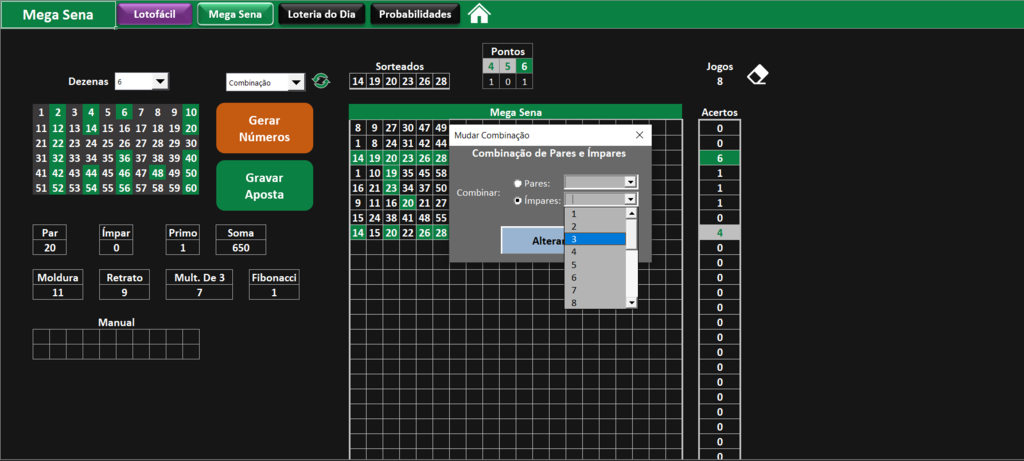1024x461 pixels.
Task: Pick number 1 in the number board
Action: click(41, 112)
